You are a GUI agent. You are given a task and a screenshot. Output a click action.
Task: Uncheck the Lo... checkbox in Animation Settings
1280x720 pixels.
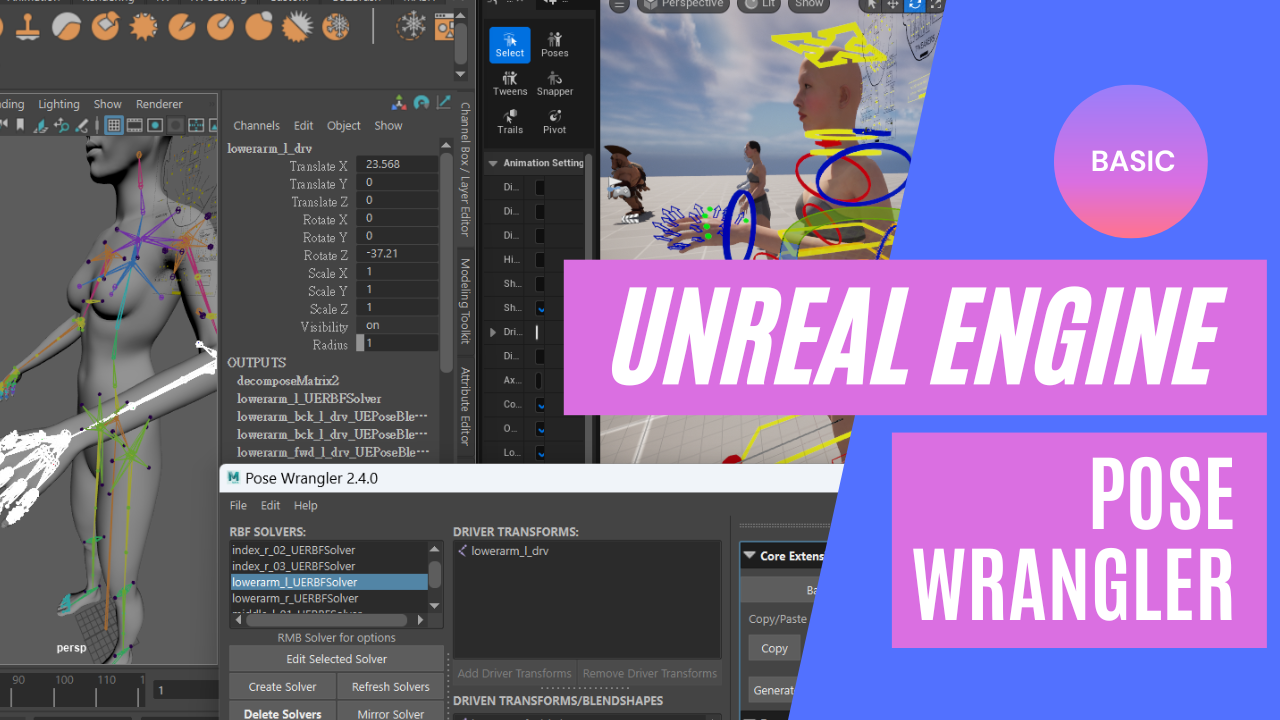tap(540, 453)
